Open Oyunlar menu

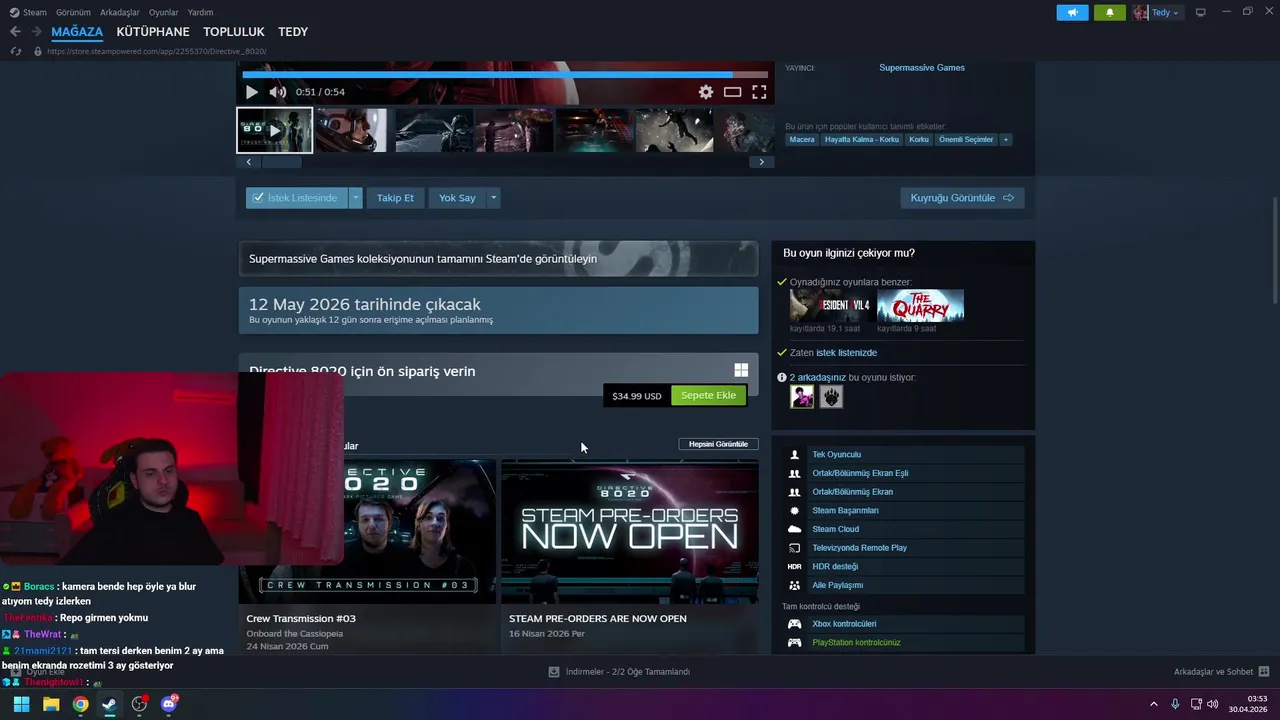pyautogui.click(x=164, y=12)
